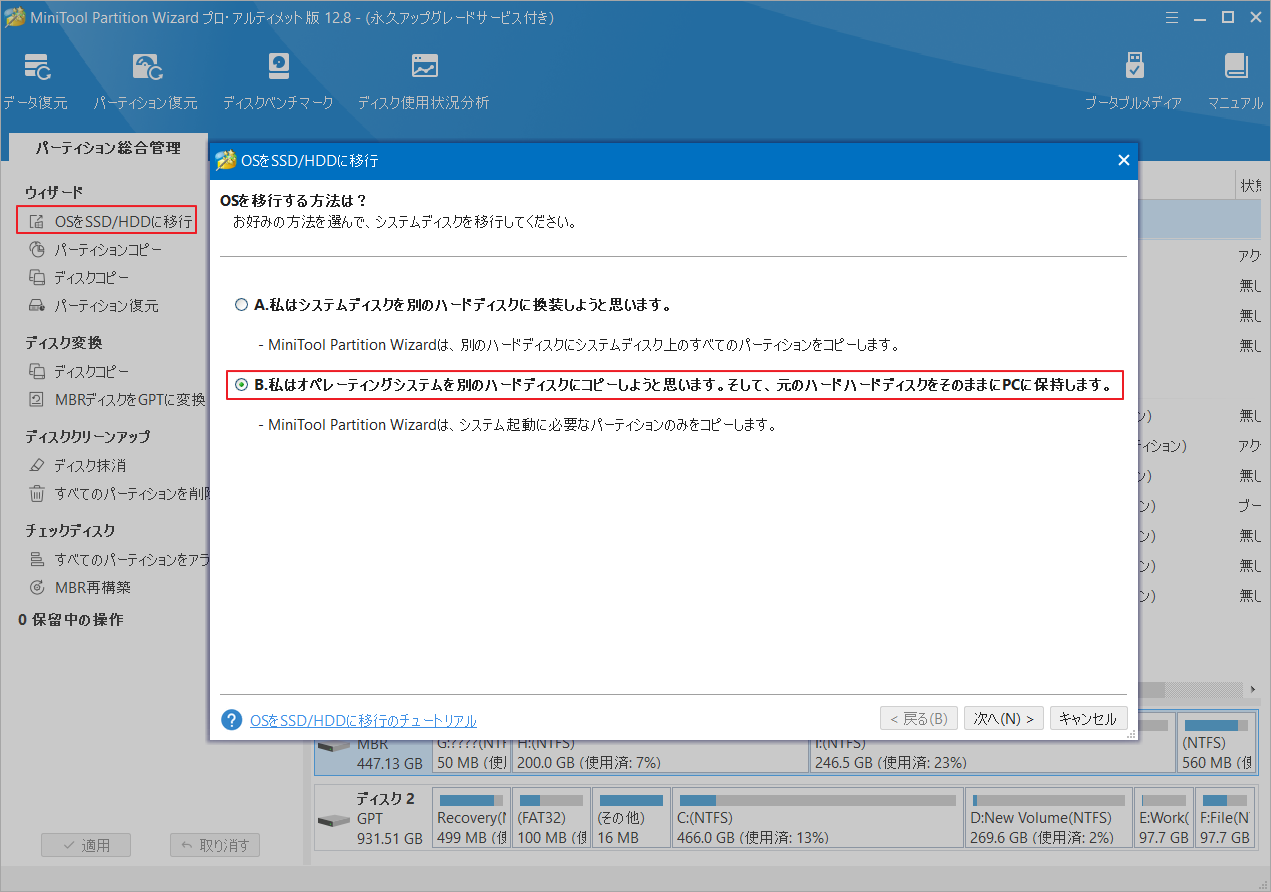This screenshot has width=1271, height=892.
Task: Select option A to copy the entire disk
Action: pos(241,305)
